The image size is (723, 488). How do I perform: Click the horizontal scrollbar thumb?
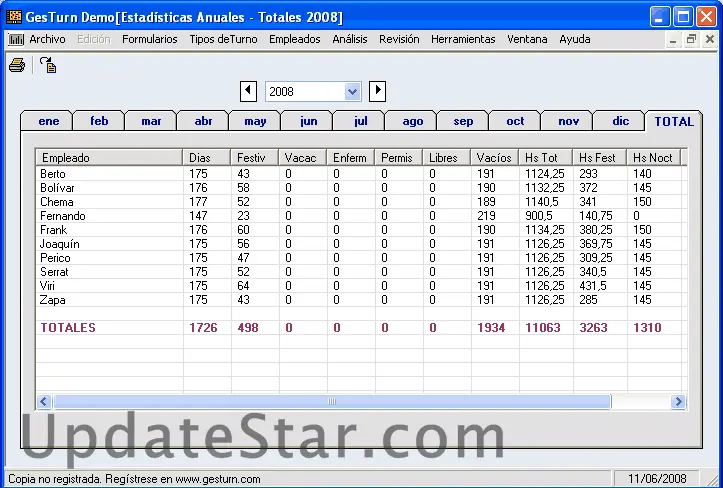point(332,401)
